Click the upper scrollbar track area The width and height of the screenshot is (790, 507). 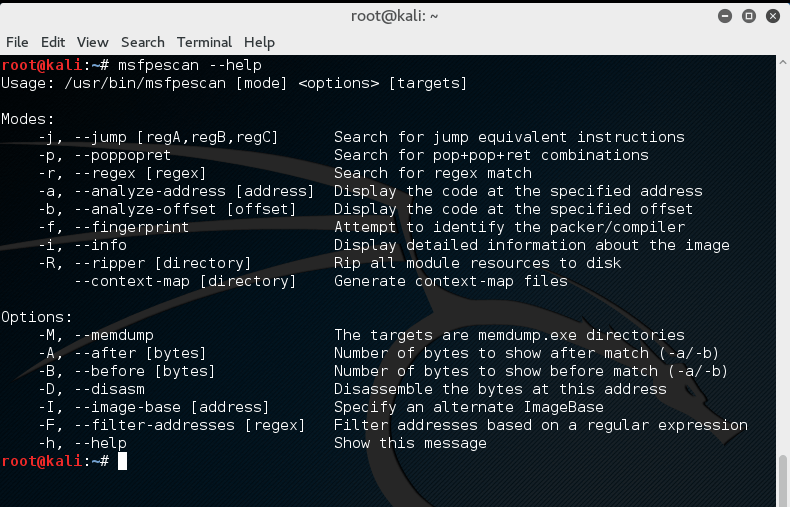point(783,250)
